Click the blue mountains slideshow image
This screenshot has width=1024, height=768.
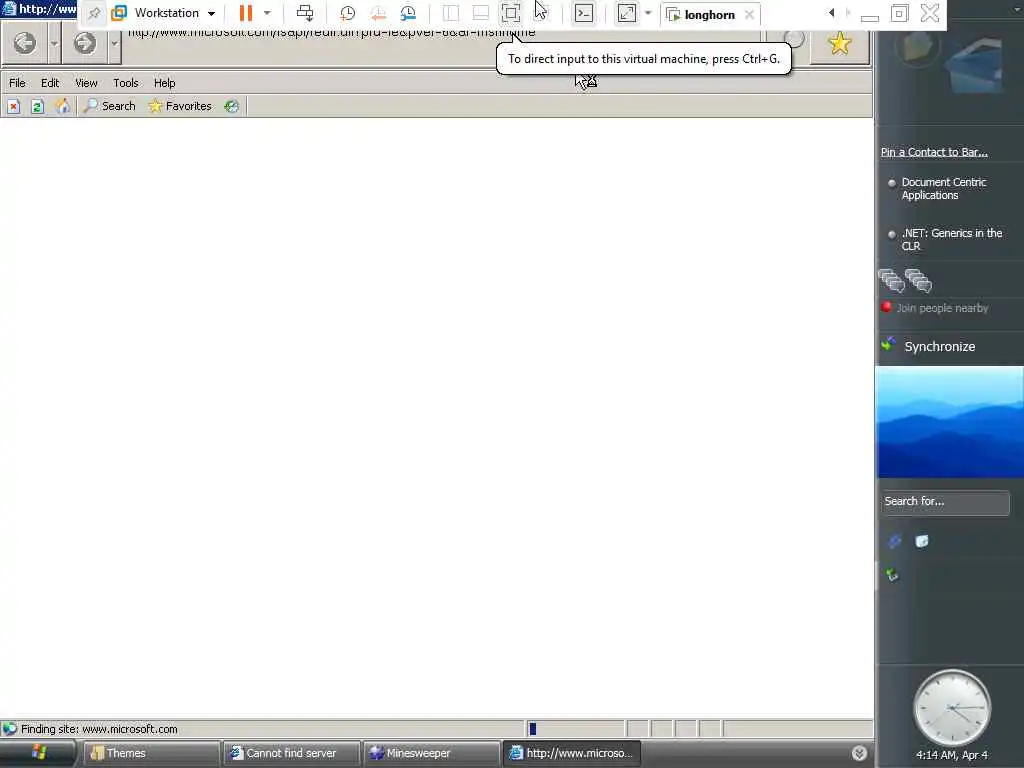(x=949, y=422)
